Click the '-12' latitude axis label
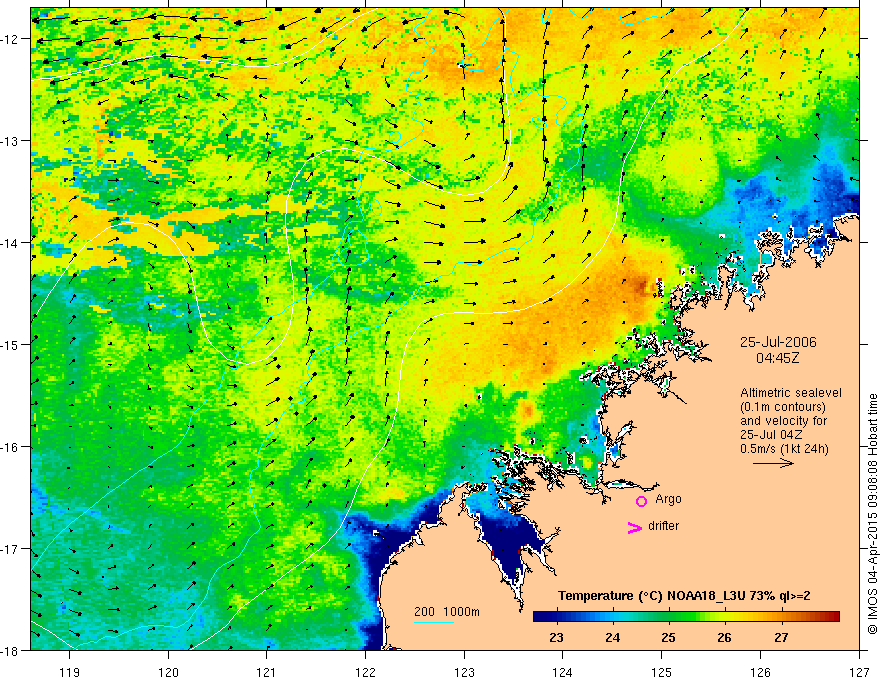The height and width of the screenshot is (680, 880). click(x=10, y=39)
